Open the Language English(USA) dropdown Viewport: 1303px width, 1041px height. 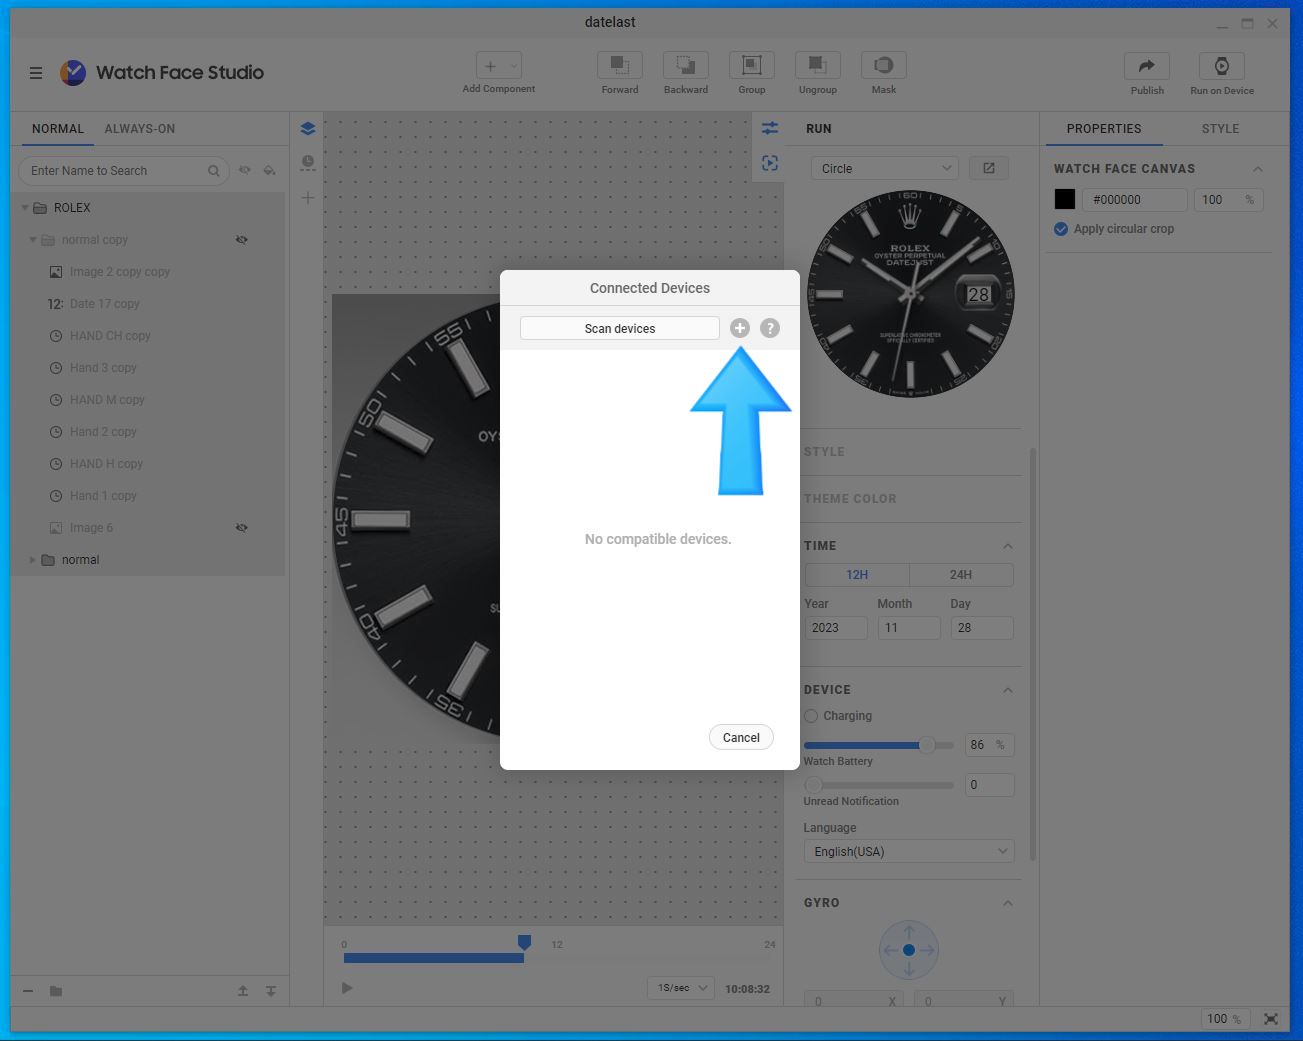coord(909,851)
